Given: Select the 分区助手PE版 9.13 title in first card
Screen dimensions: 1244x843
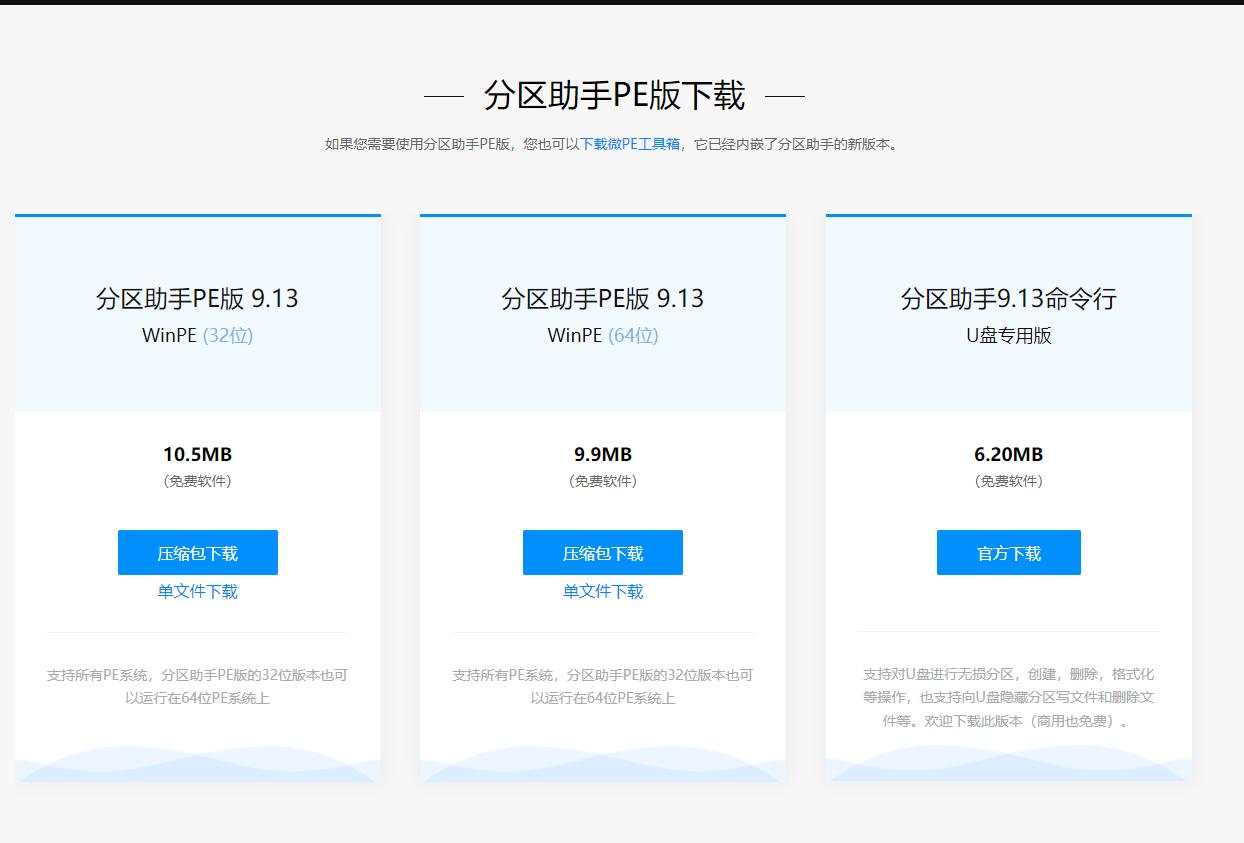Looking at the screenshot, I should [x=197, y=298].
